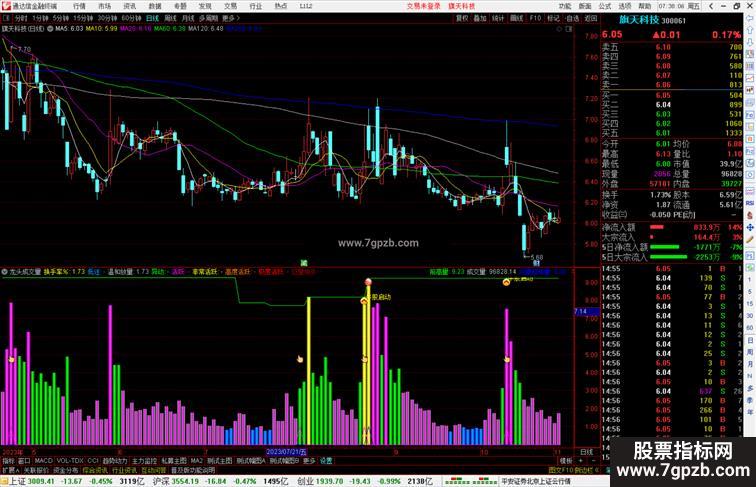Click the back arrow in title bar

coord(711,6)
